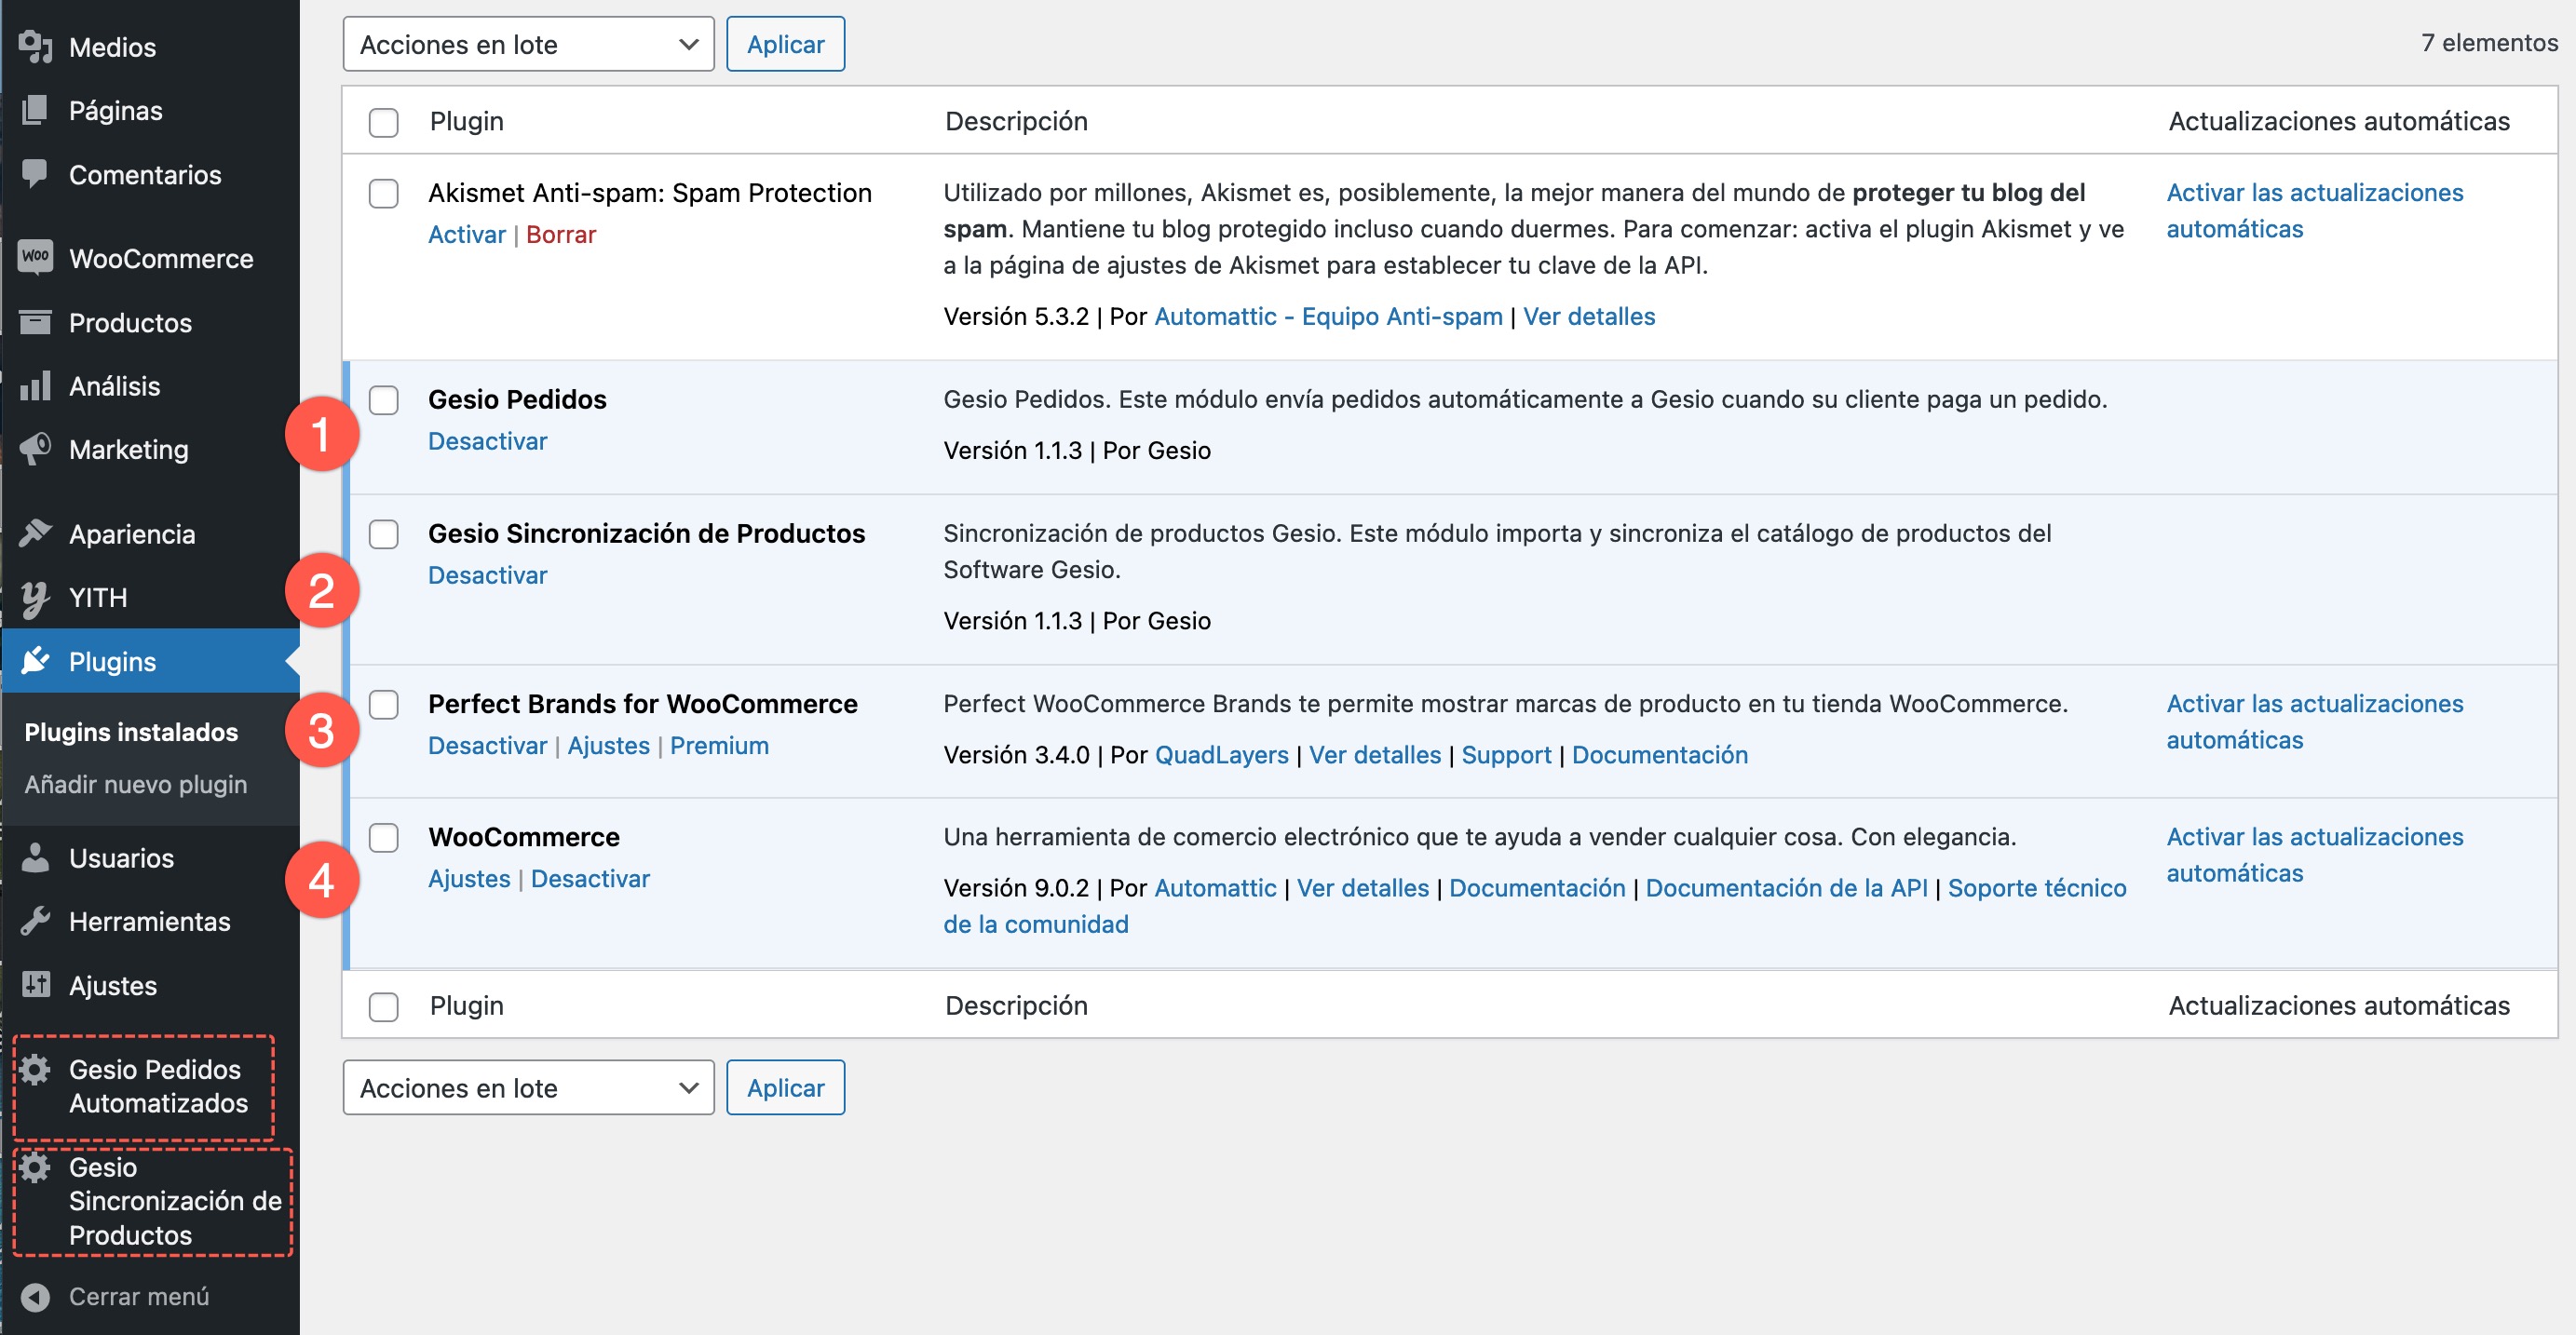Activate the Akismet plugin via Activar link
Image resolution: width=2576 pixels, height=1335 pixels.
pos(466,234)
